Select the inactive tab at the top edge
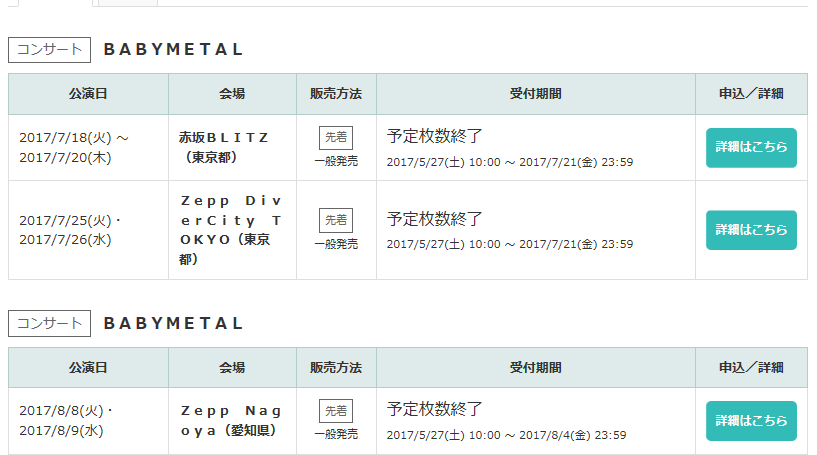 click(128, 3)
